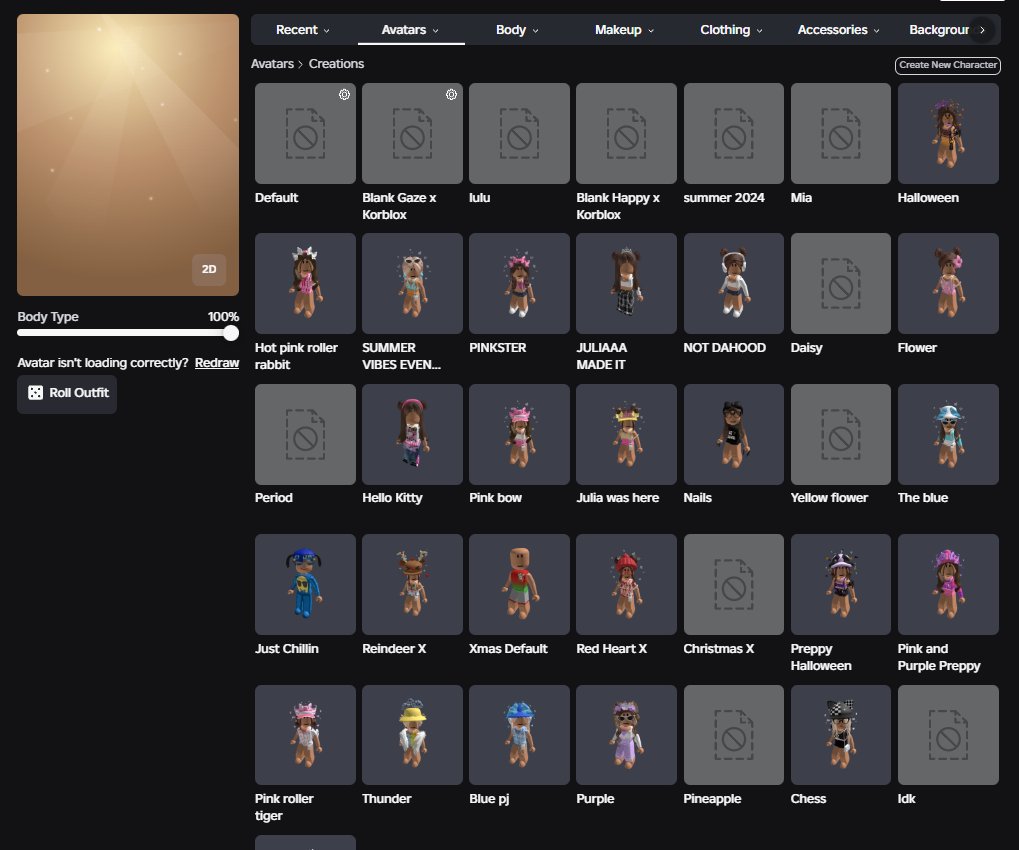The image size is (1019, 850).
Task: Expand the Clothing dropdown tab
Action: (731, 30)
